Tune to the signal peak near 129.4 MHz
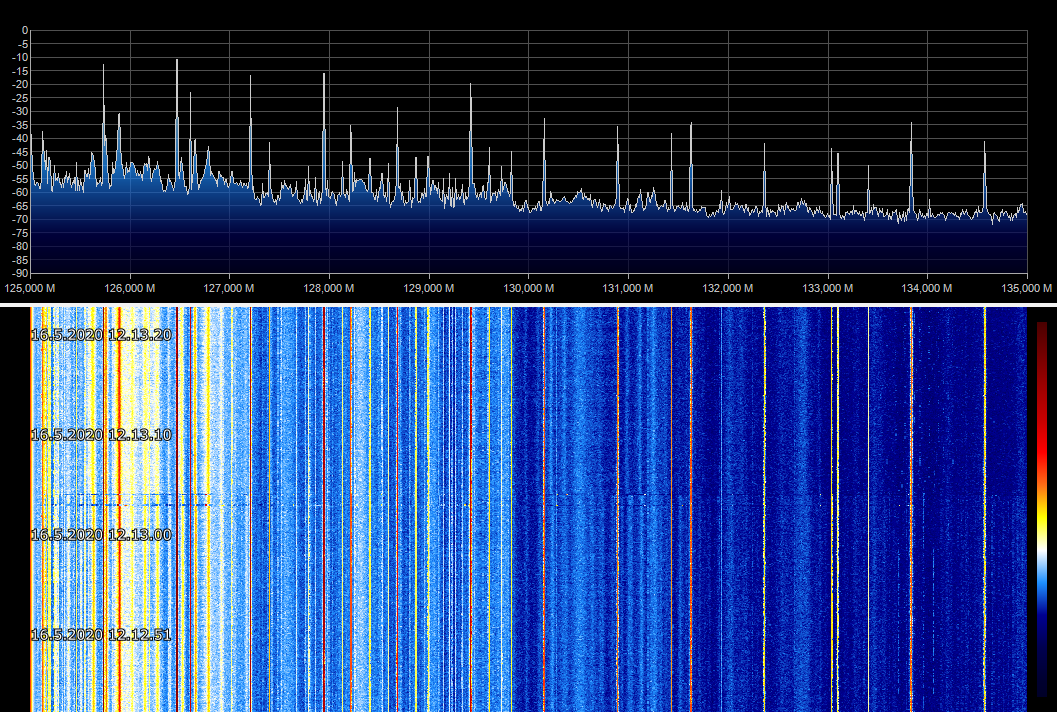Screen dimensions: 1057x712 [x=470, y=86]
